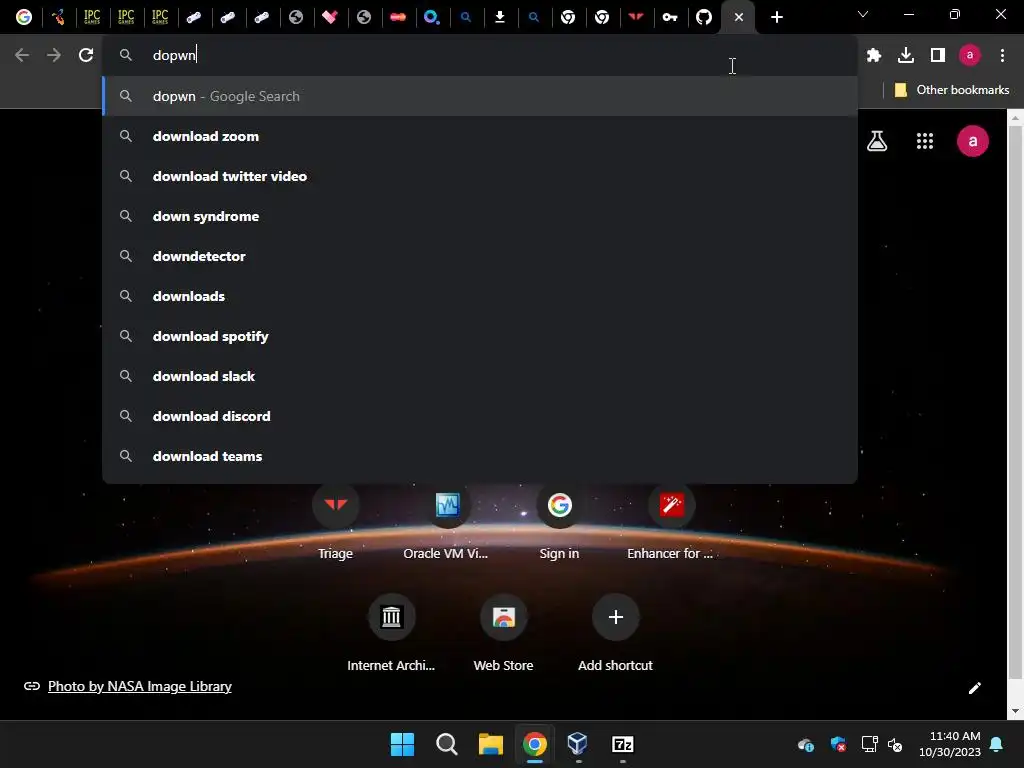1024x768 pixels.
Task: Pick the 'download slack' suggestion
Action: tap(480, 376)
